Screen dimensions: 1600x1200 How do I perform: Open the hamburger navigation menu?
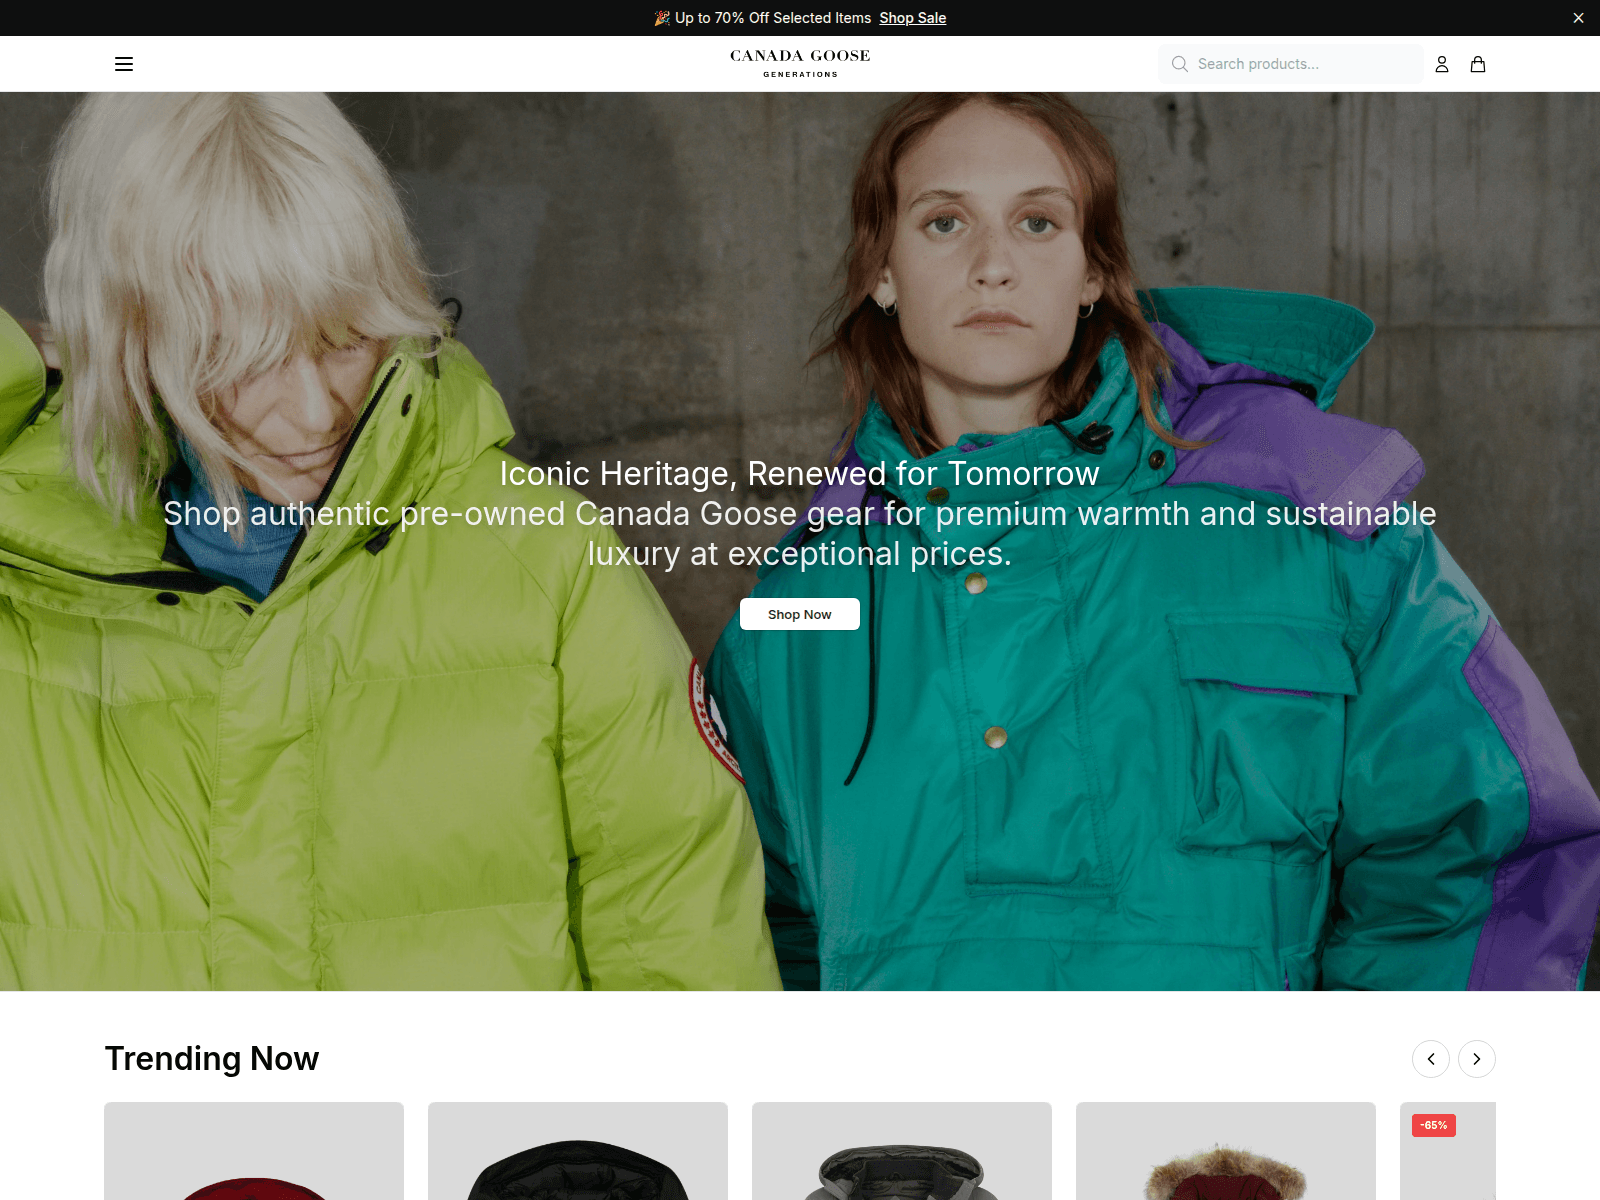coord(124,64)
